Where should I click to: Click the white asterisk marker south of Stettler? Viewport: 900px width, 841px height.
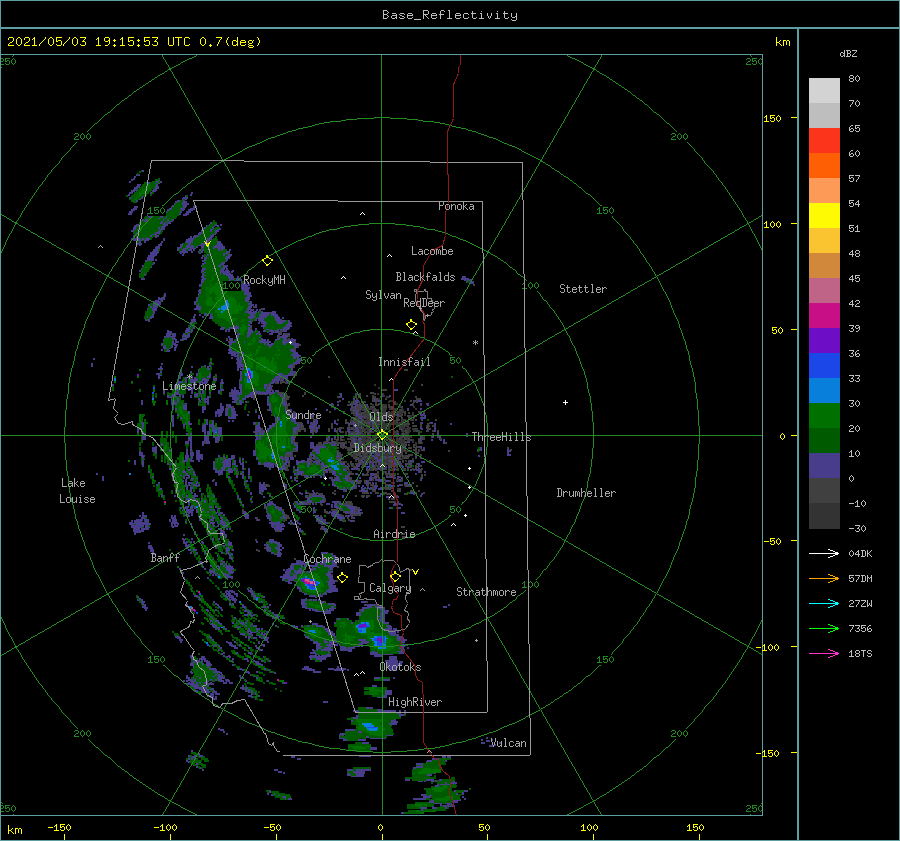pyautogui.click(x=475, y=343)
